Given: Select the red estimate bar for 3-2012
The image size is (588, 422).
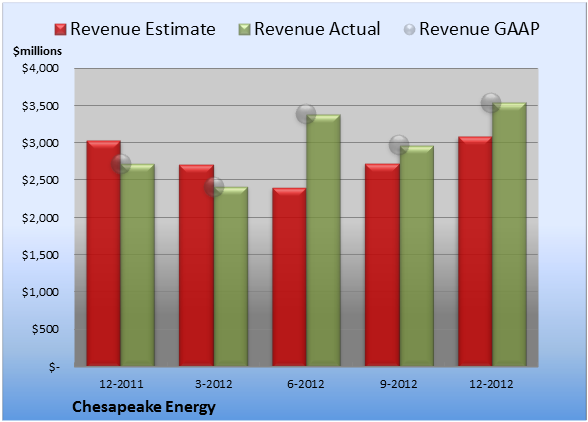Looking at the screenshot, I should point(196,265).
